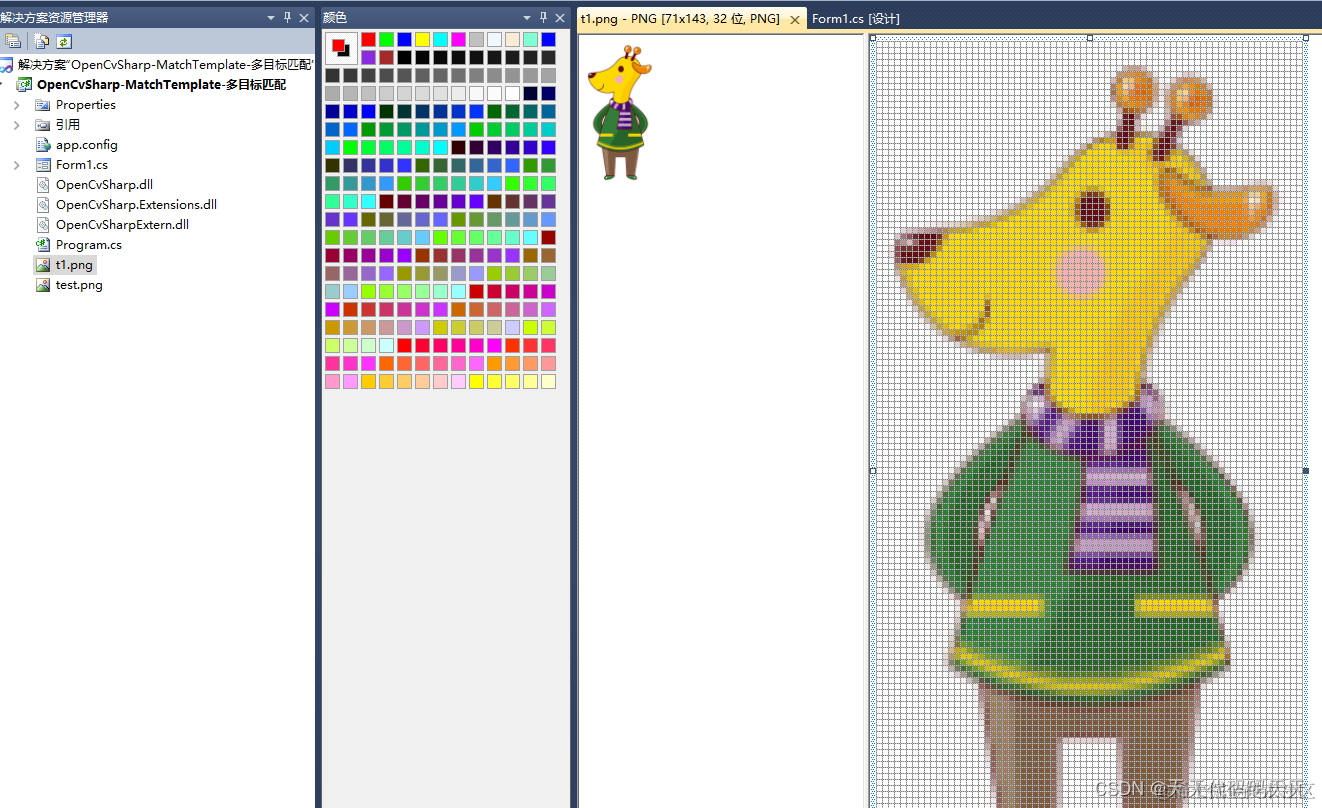Pick the magenta swatch in top palette row

(x=458, y=39)
